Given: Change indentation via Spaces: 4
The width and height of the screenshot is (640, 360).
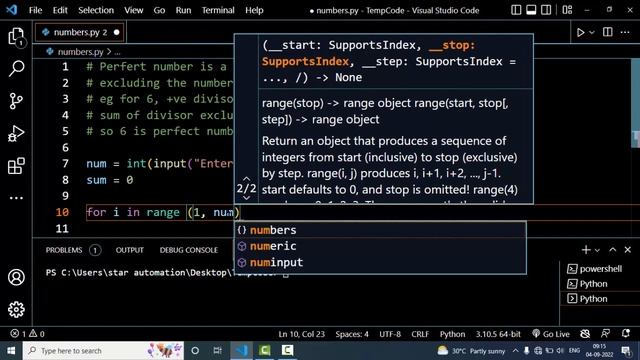Looking at the screenshot, I should pyautogui.click(x=352, y=334).
